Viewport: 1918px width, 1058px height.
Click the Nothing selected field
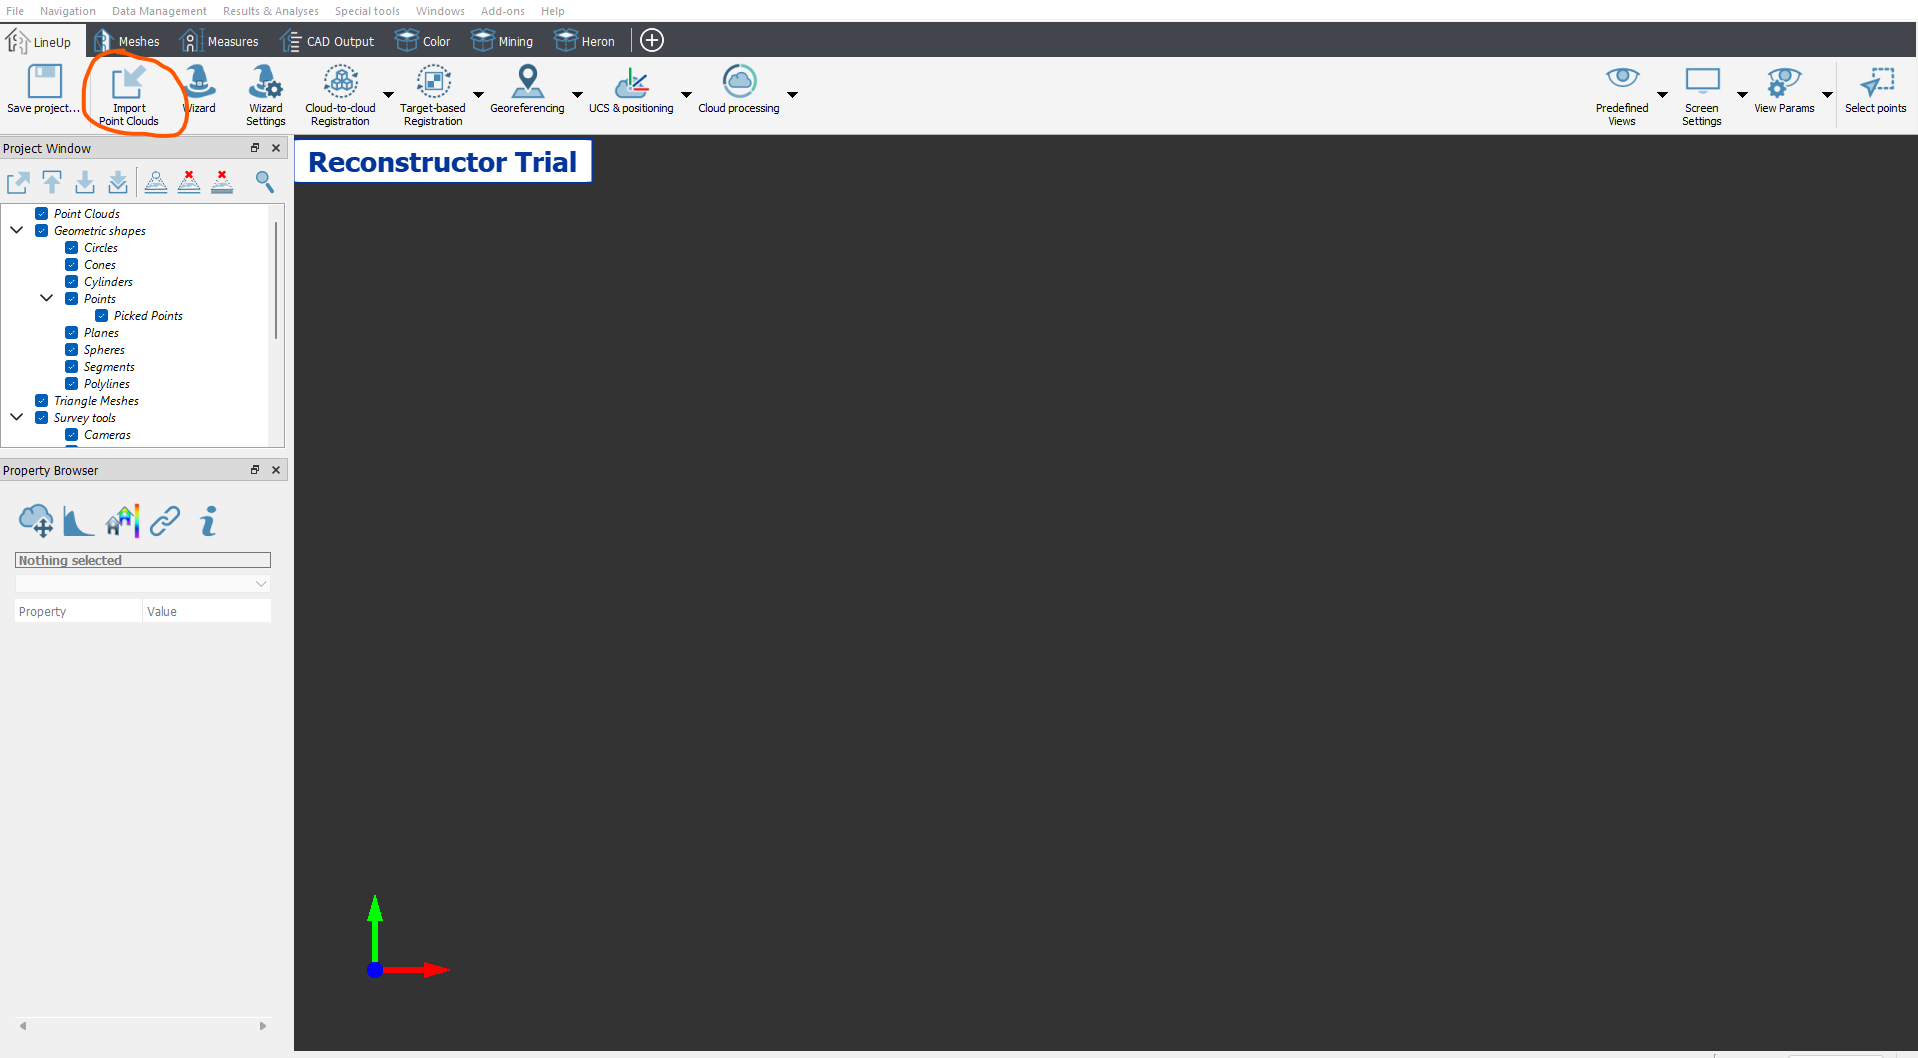(143, 561)
